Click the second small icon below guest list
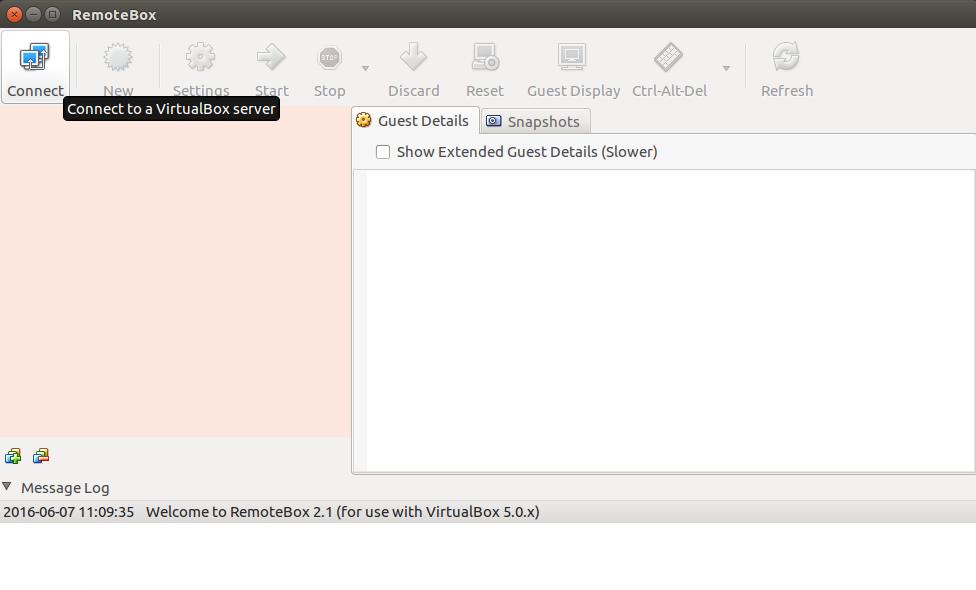Screen dimensions: 976x590 pyautogui.click(x=41, y=456)
